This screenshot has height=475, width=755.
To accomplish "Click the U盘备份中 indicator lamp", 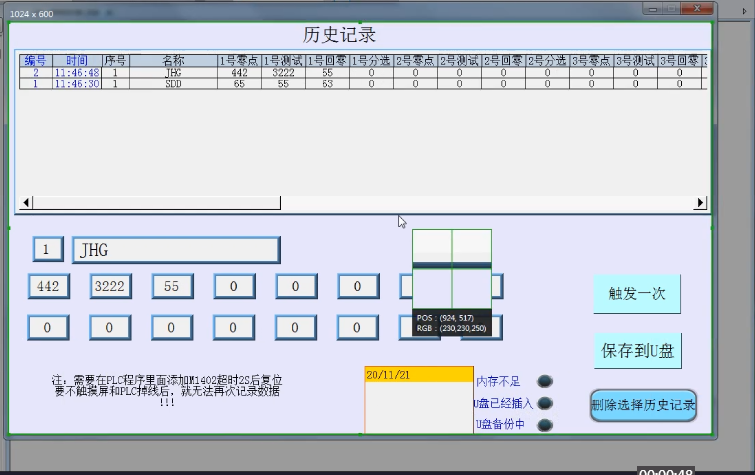I will (545, 425).
